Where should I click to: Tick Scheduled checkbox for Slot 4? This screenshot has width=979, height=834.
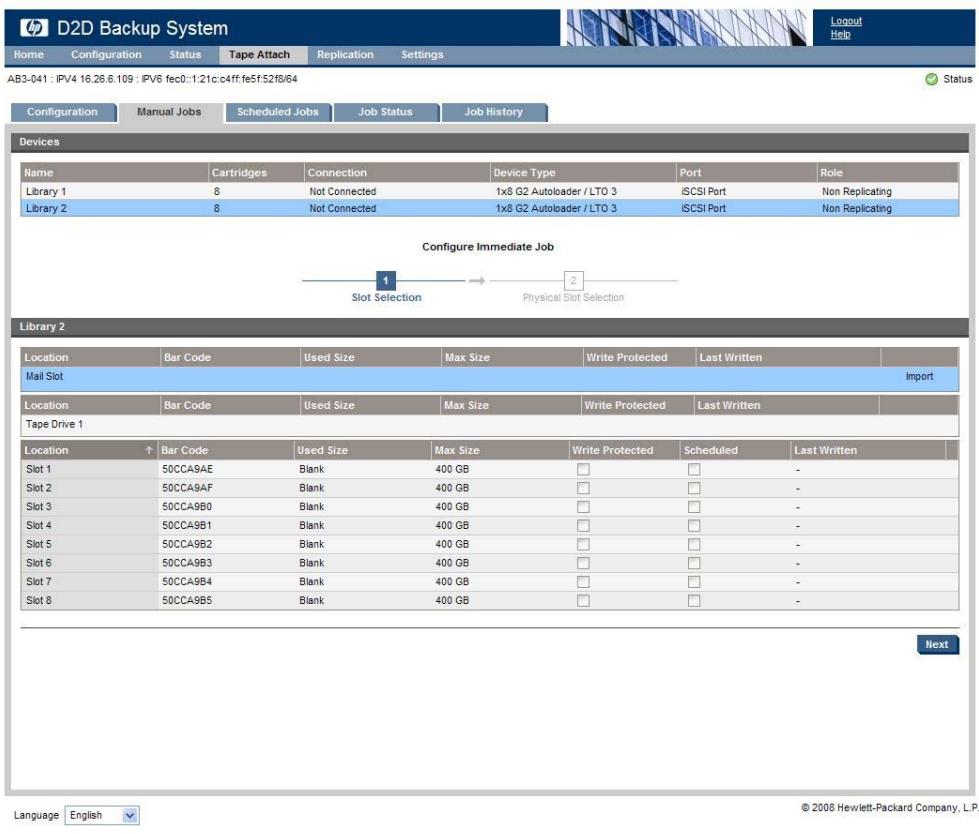tap(694, 526)
